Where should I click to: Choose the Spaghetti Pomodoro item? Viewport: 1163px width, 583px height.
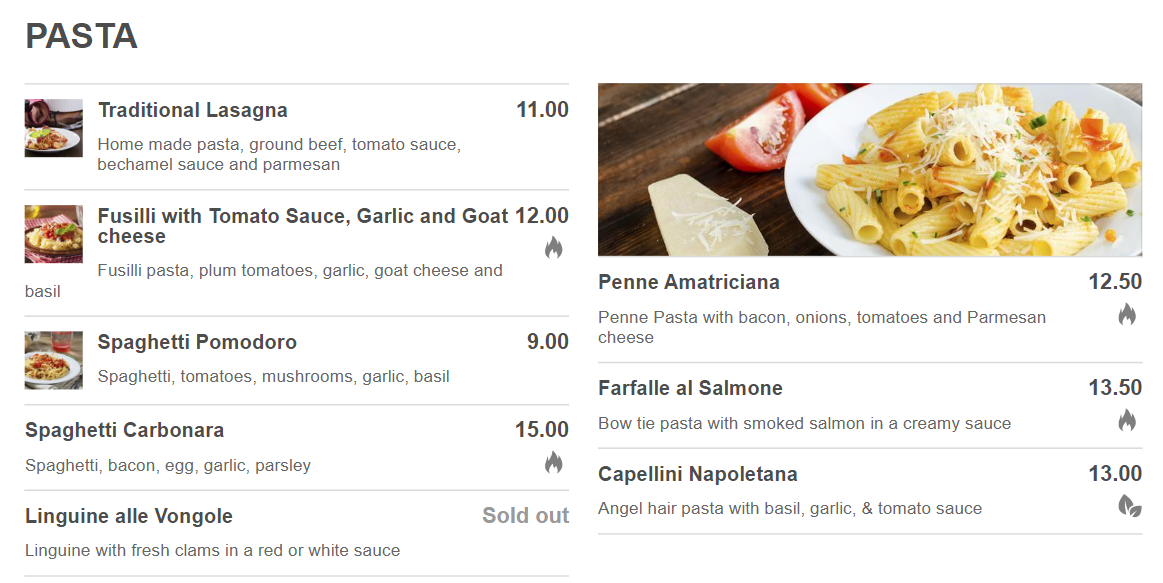point(197,342)
